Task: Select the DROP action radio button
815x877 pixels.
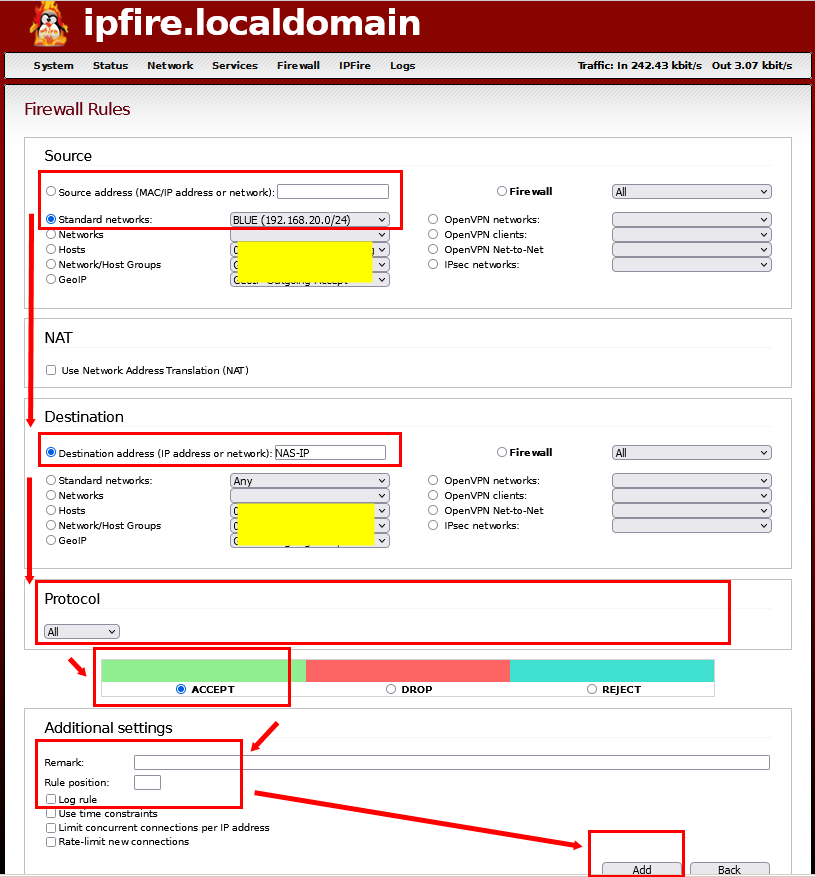Action: pyautogui.click(x=391, y=689)
